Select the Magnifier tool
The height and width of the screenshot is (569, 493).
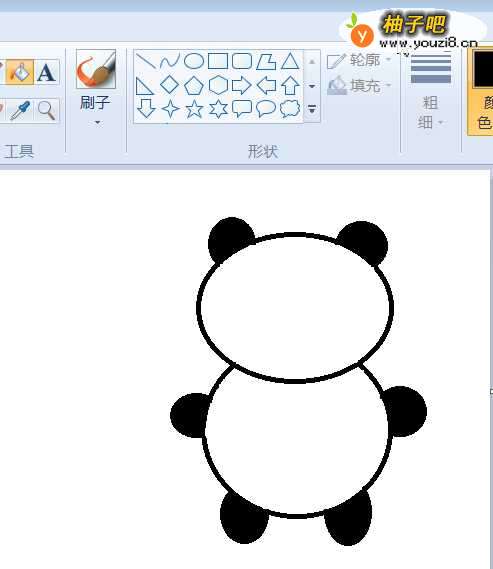click(x=46, y=110)
